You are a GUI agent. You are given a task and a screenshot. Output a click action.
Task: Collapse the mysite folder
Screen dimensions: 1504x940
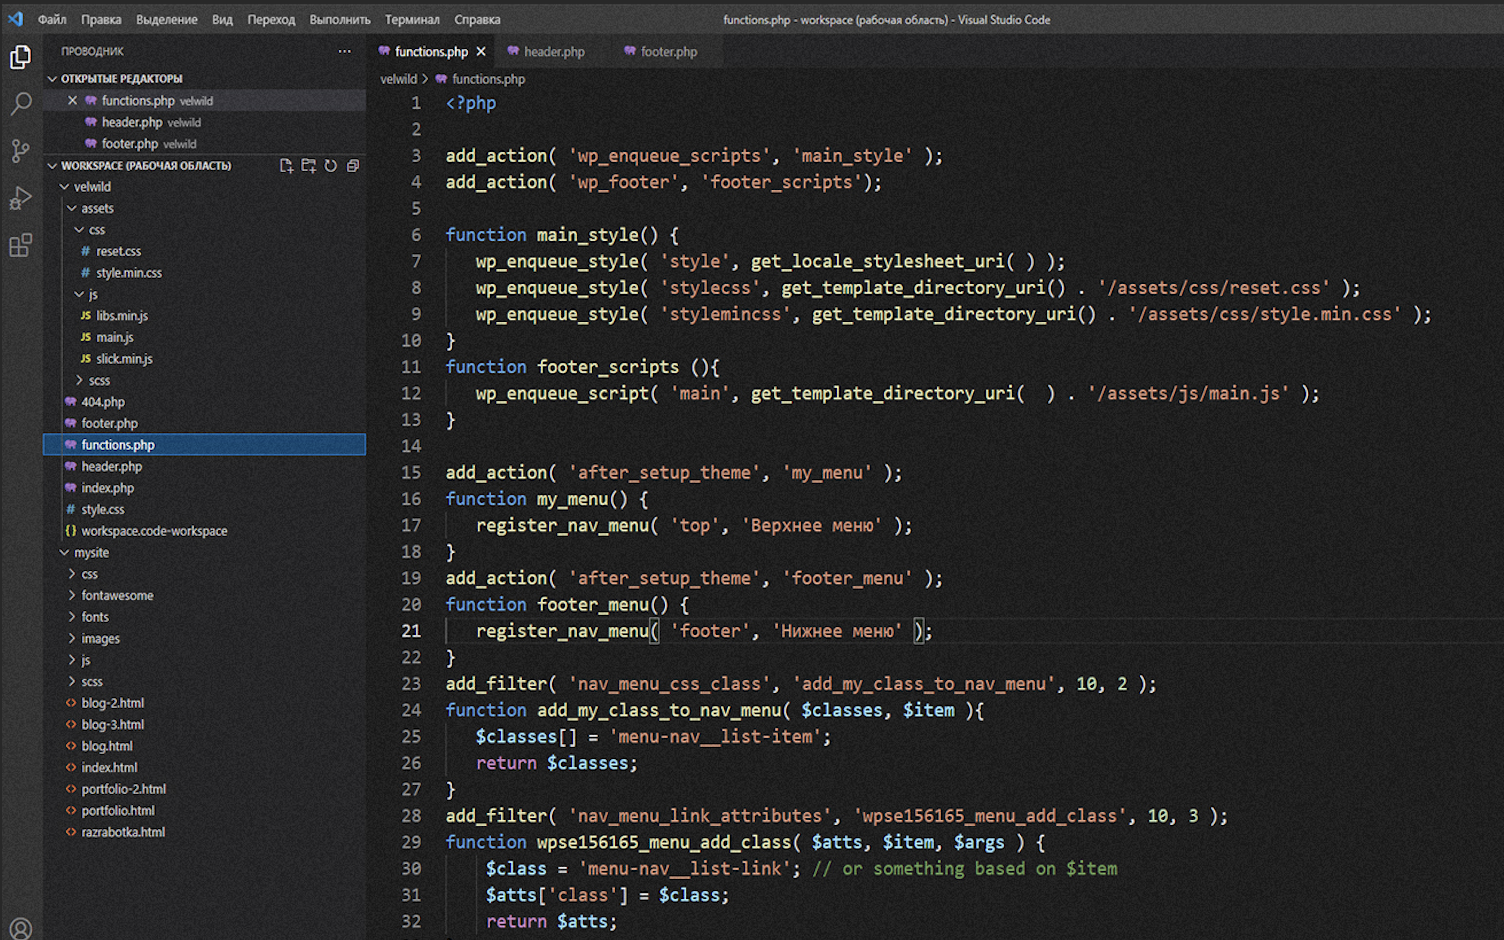(91, 553)
